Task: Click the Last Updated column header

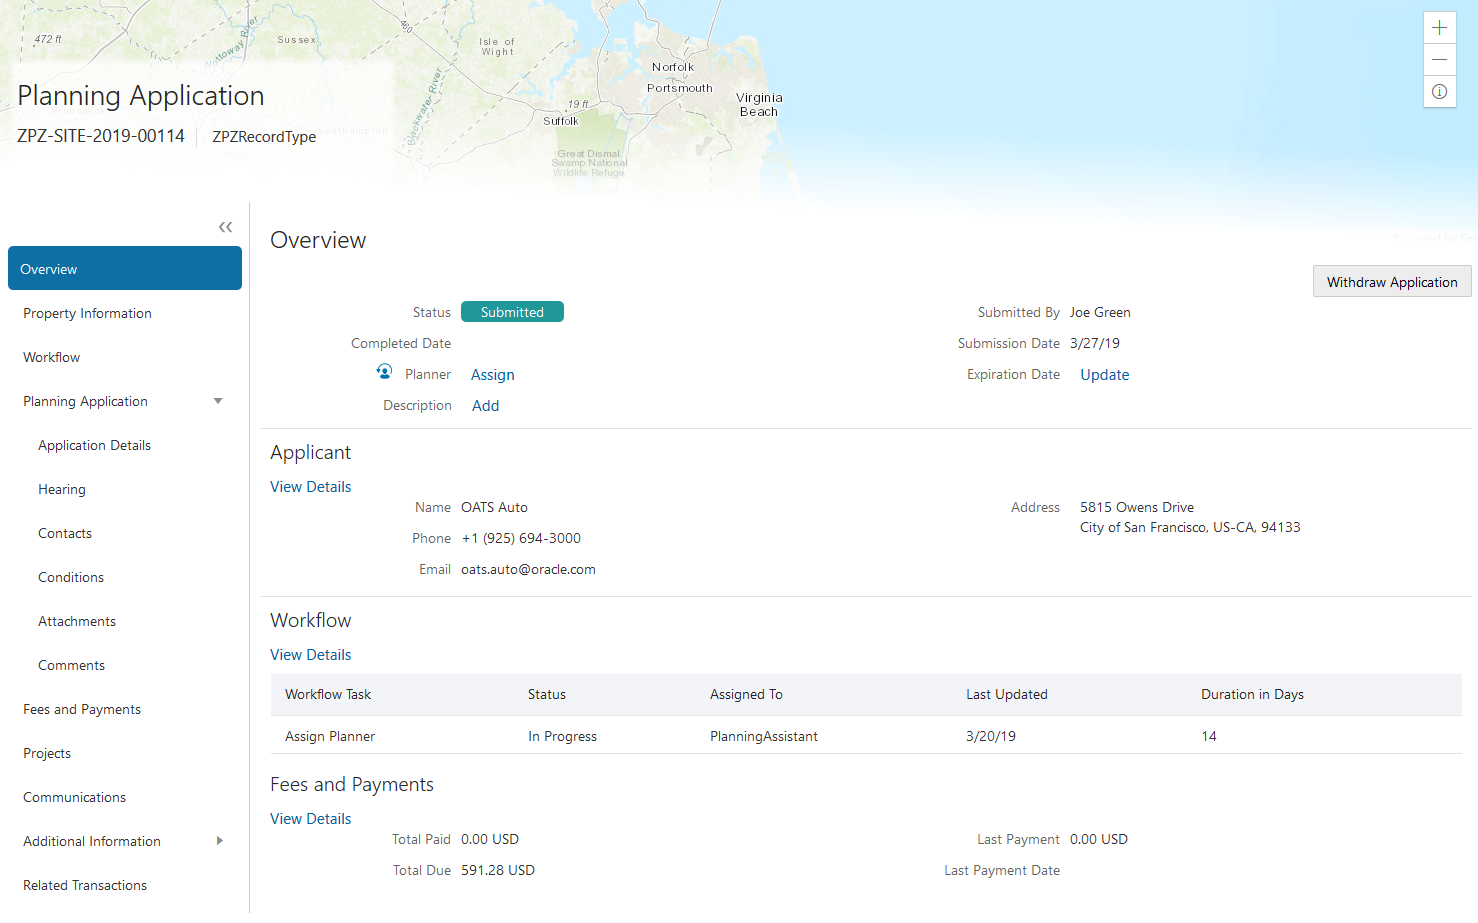Action: (1007, 694)
